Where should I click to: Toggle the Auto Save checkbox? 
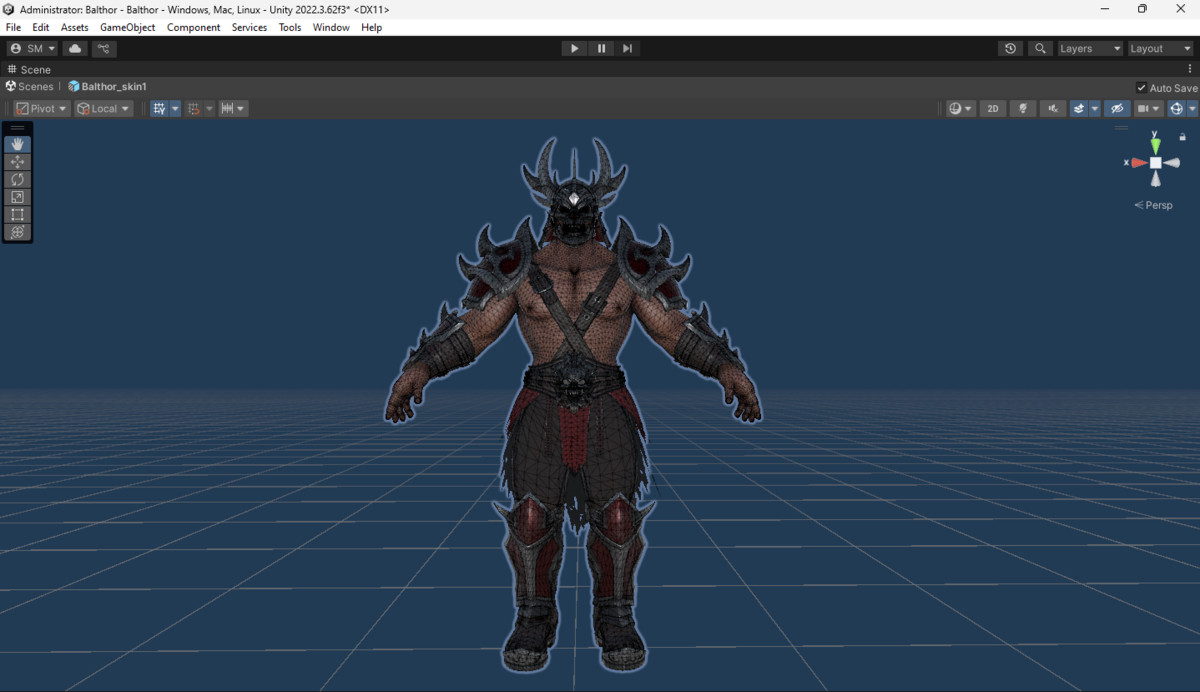(1142, 88)
